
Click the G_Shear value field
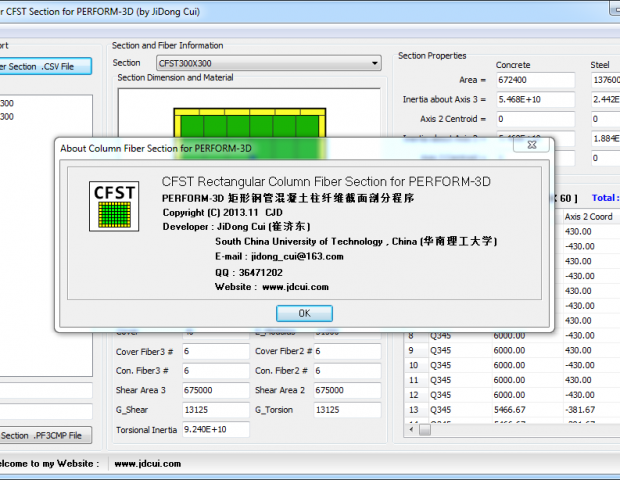(215, 410)
